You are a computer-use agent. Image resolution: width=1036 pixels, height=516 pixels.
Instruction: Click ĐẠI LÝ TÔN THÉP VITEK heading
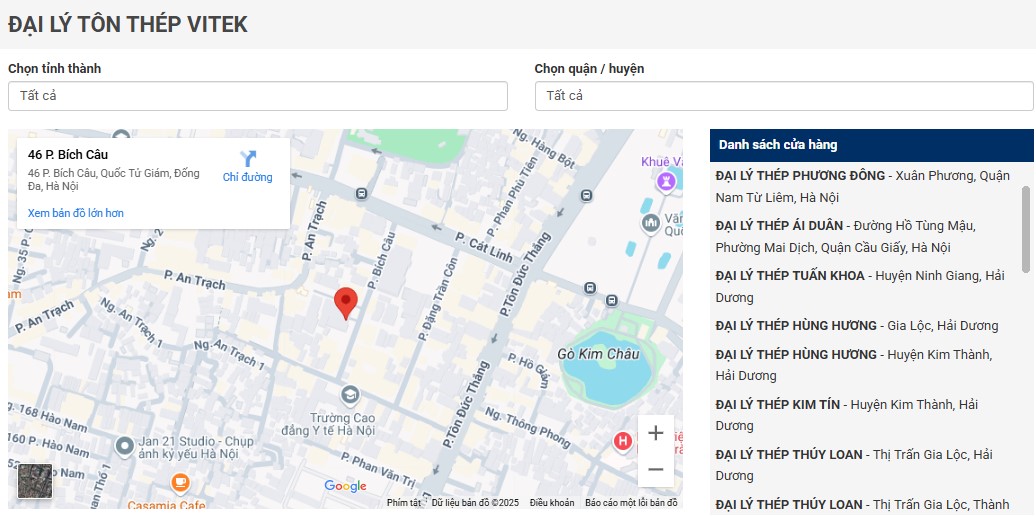128,24
